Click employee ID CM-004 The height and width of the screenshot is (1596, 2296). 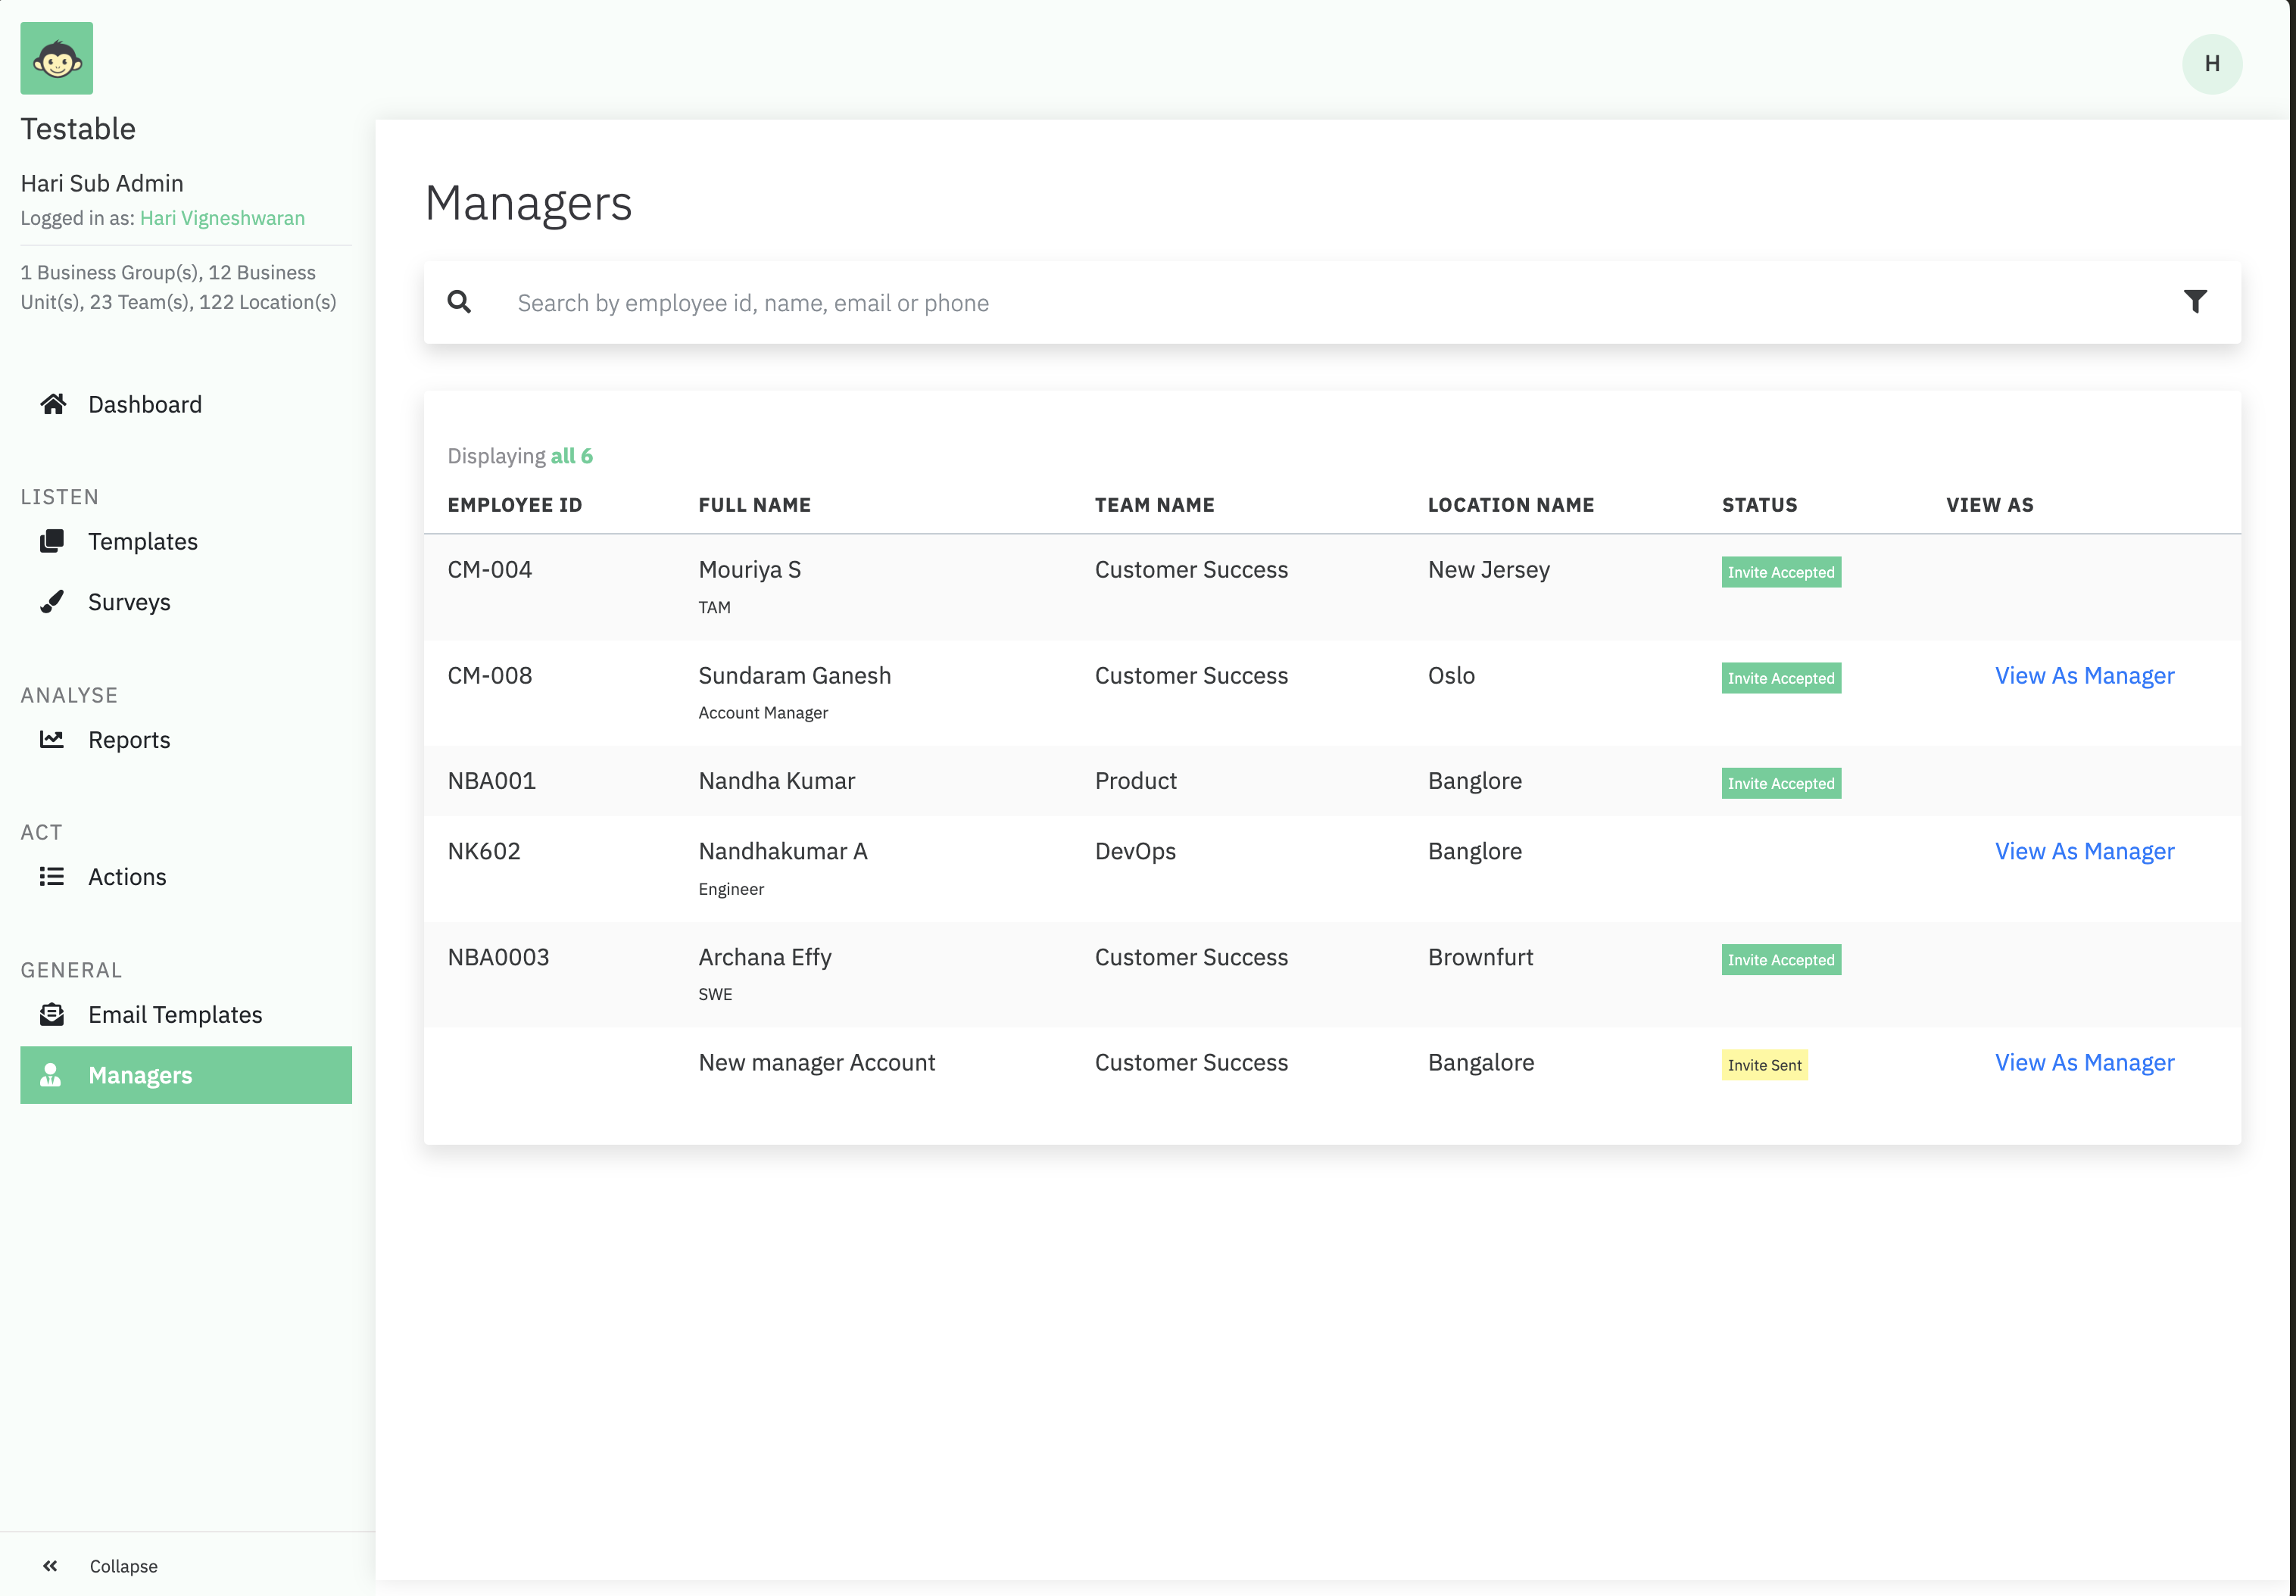coord(490,570)
